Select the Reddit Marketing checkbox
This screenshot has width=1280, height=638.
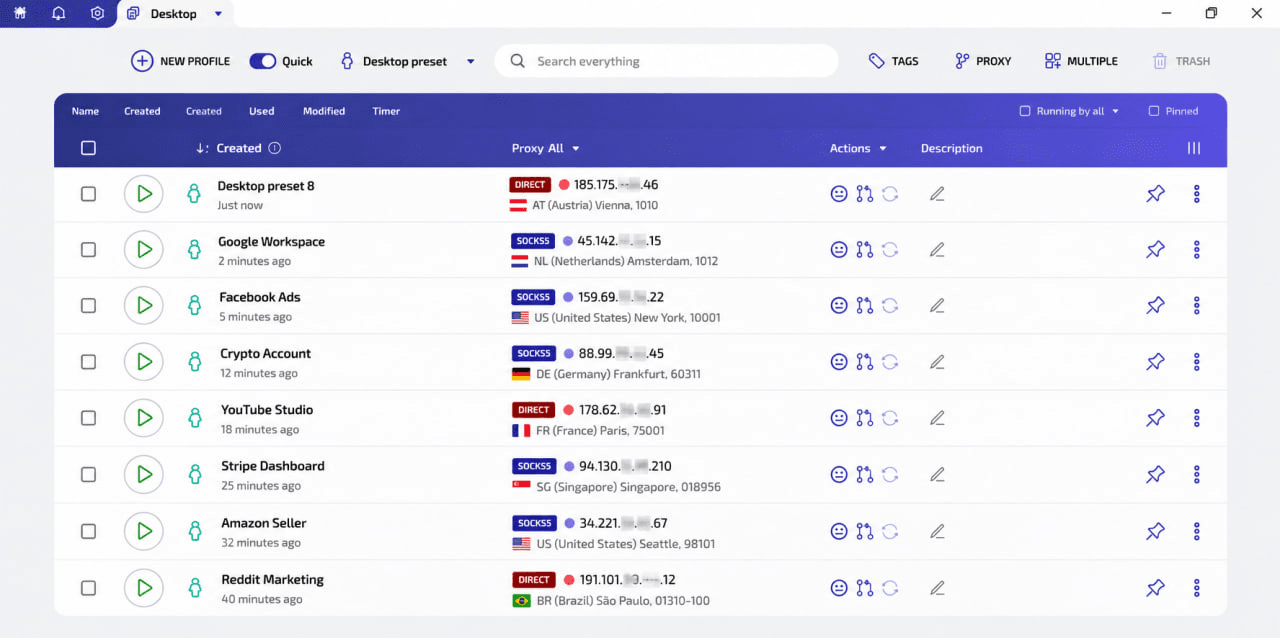[88, 588]
